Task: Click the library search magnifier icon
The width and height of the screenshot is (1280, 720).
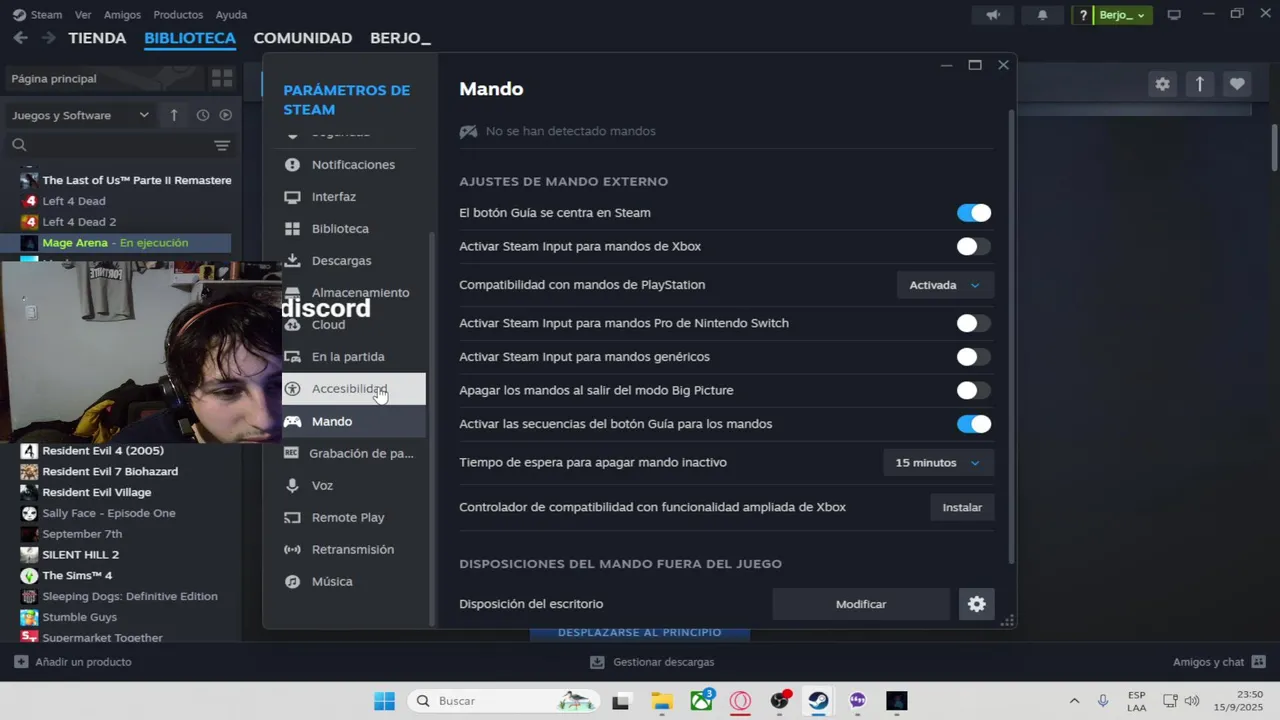Action: (x=19, y=145)
